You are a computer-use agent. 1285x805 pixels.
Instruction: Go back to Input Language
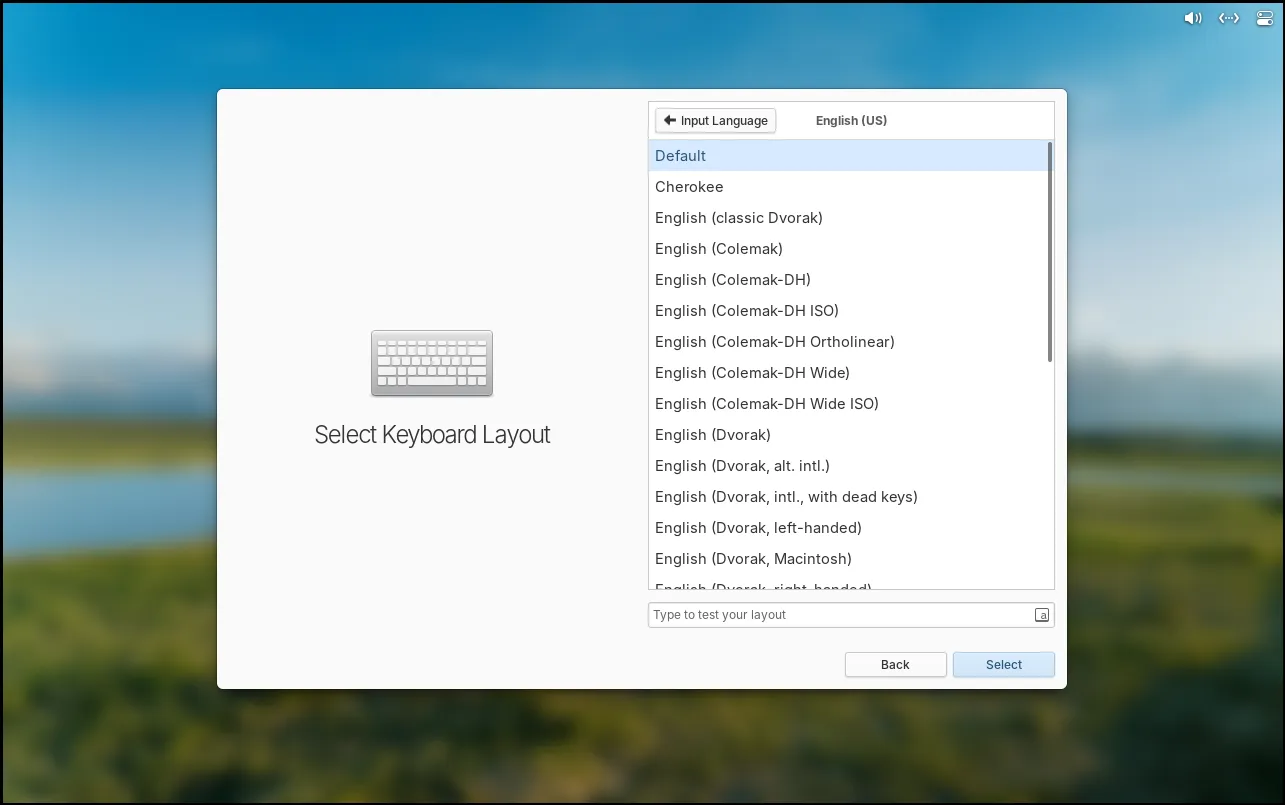pyautogui.click(x=715, y=120)
